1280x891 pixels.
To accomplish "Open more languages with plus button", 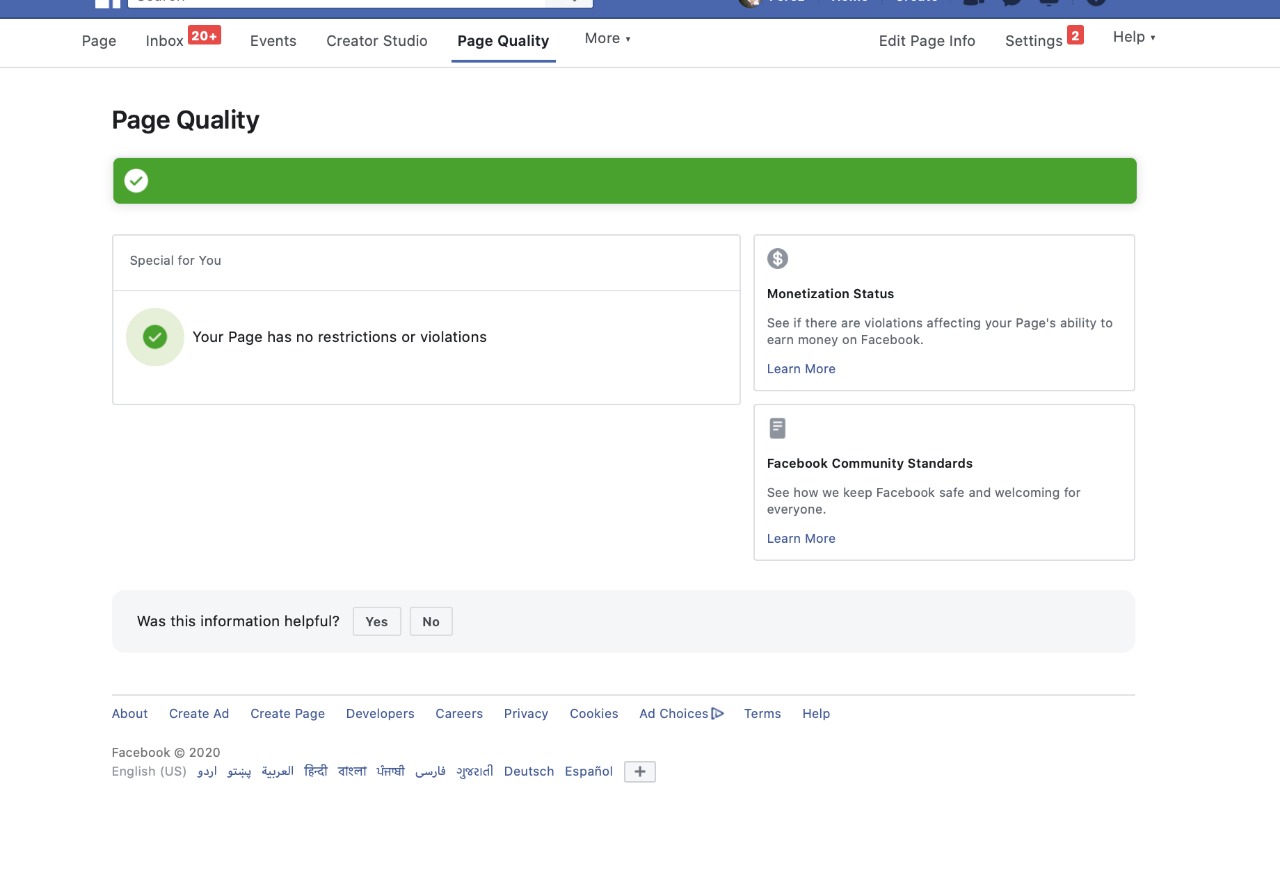I will tap(640, 772).
